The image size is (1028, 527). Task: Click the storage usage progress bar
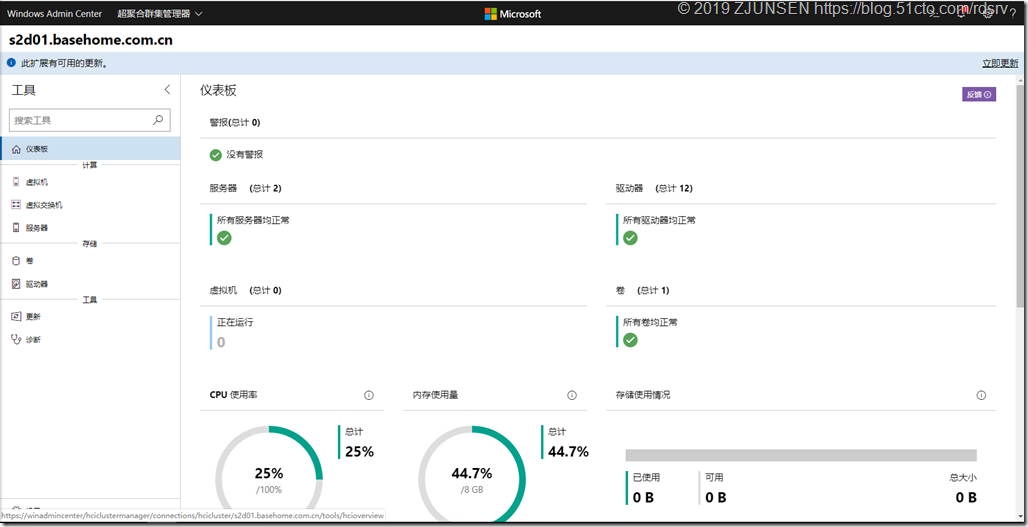[x=801, y=455]
